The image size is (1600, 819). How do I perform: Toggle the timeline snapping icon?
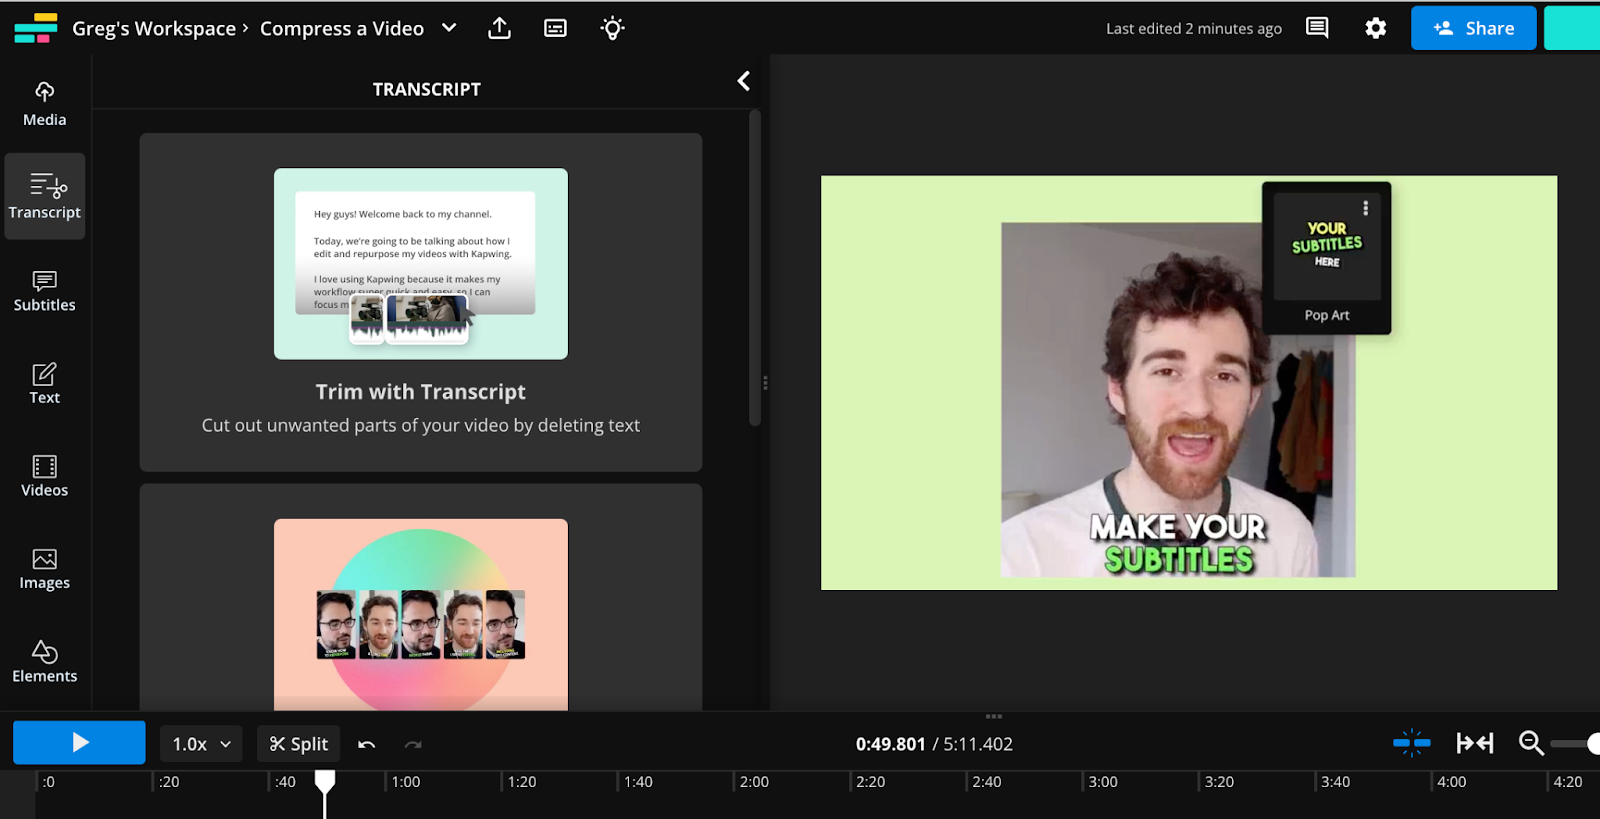point(1412,743)
